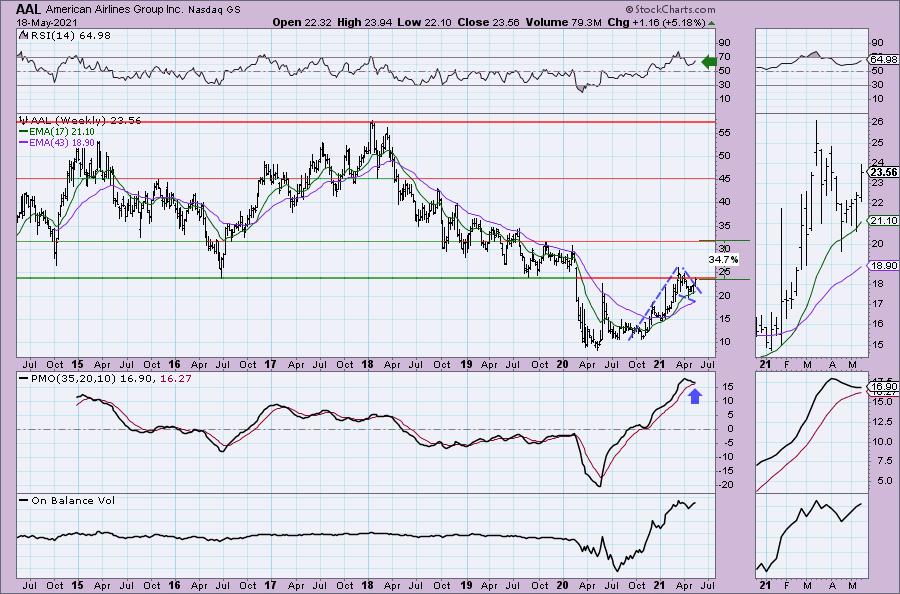
Task: Click the -20 PMO axis label
Action: click(x=726, y=486)
